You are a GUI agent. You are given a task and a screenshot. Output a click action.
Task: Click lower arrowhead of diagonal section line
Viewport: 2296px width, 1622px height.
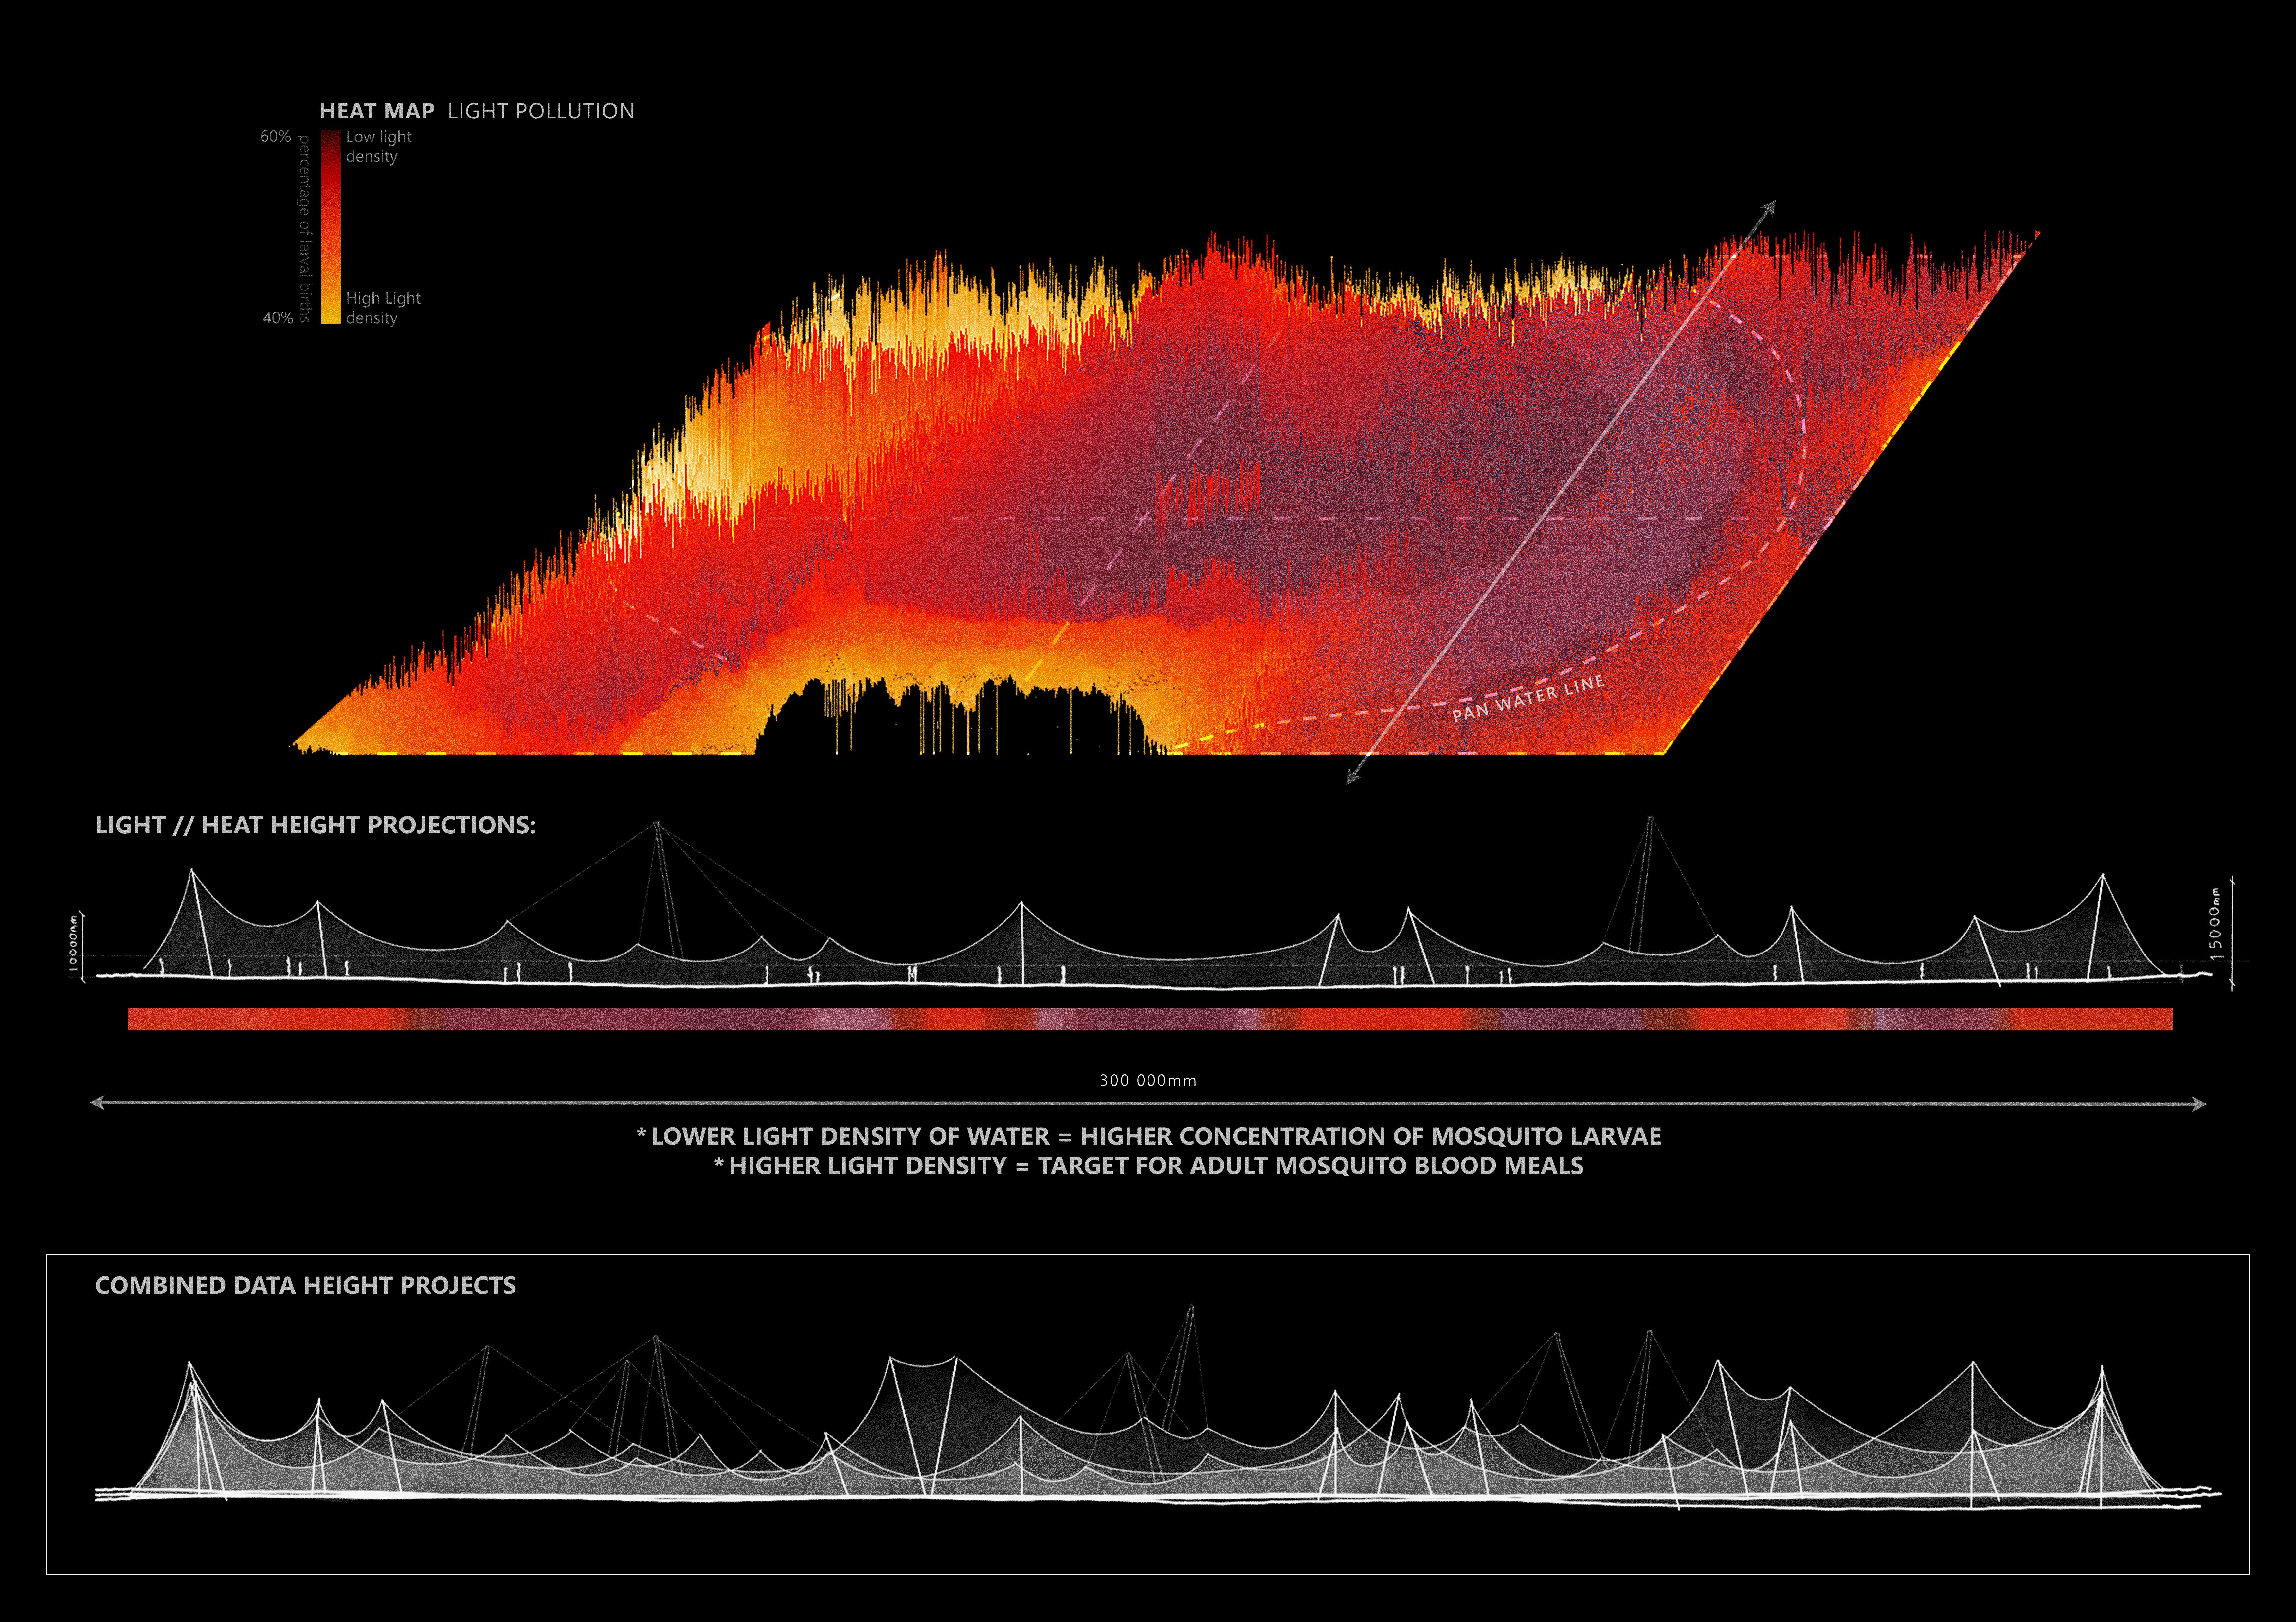point(1352,777)
